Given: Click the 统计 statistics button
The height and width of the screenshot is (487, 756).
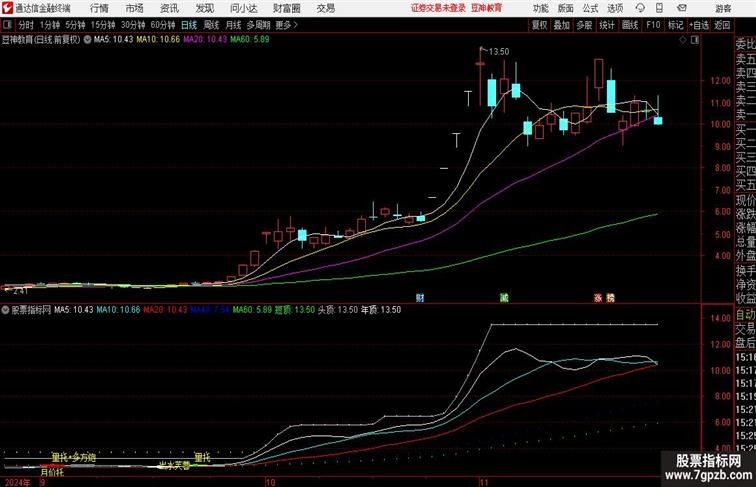Looking at the screenshot, I should coord(607,25).
